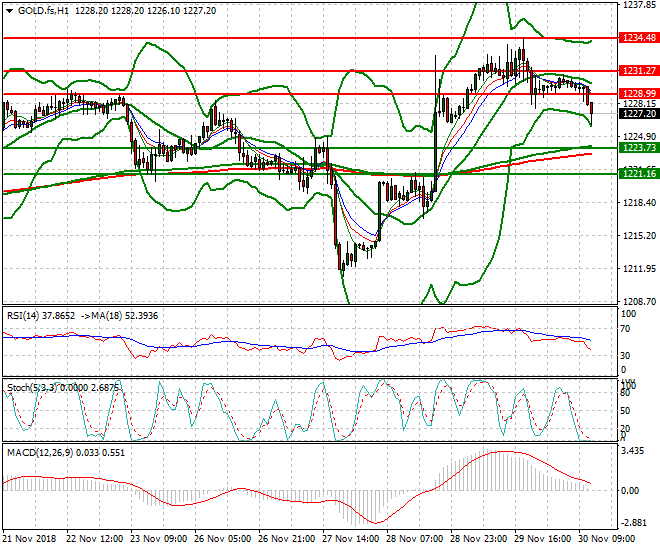660x550 pixels.
Task: Click the 23 Nov 09:00 time label
Action: (158, 539)
